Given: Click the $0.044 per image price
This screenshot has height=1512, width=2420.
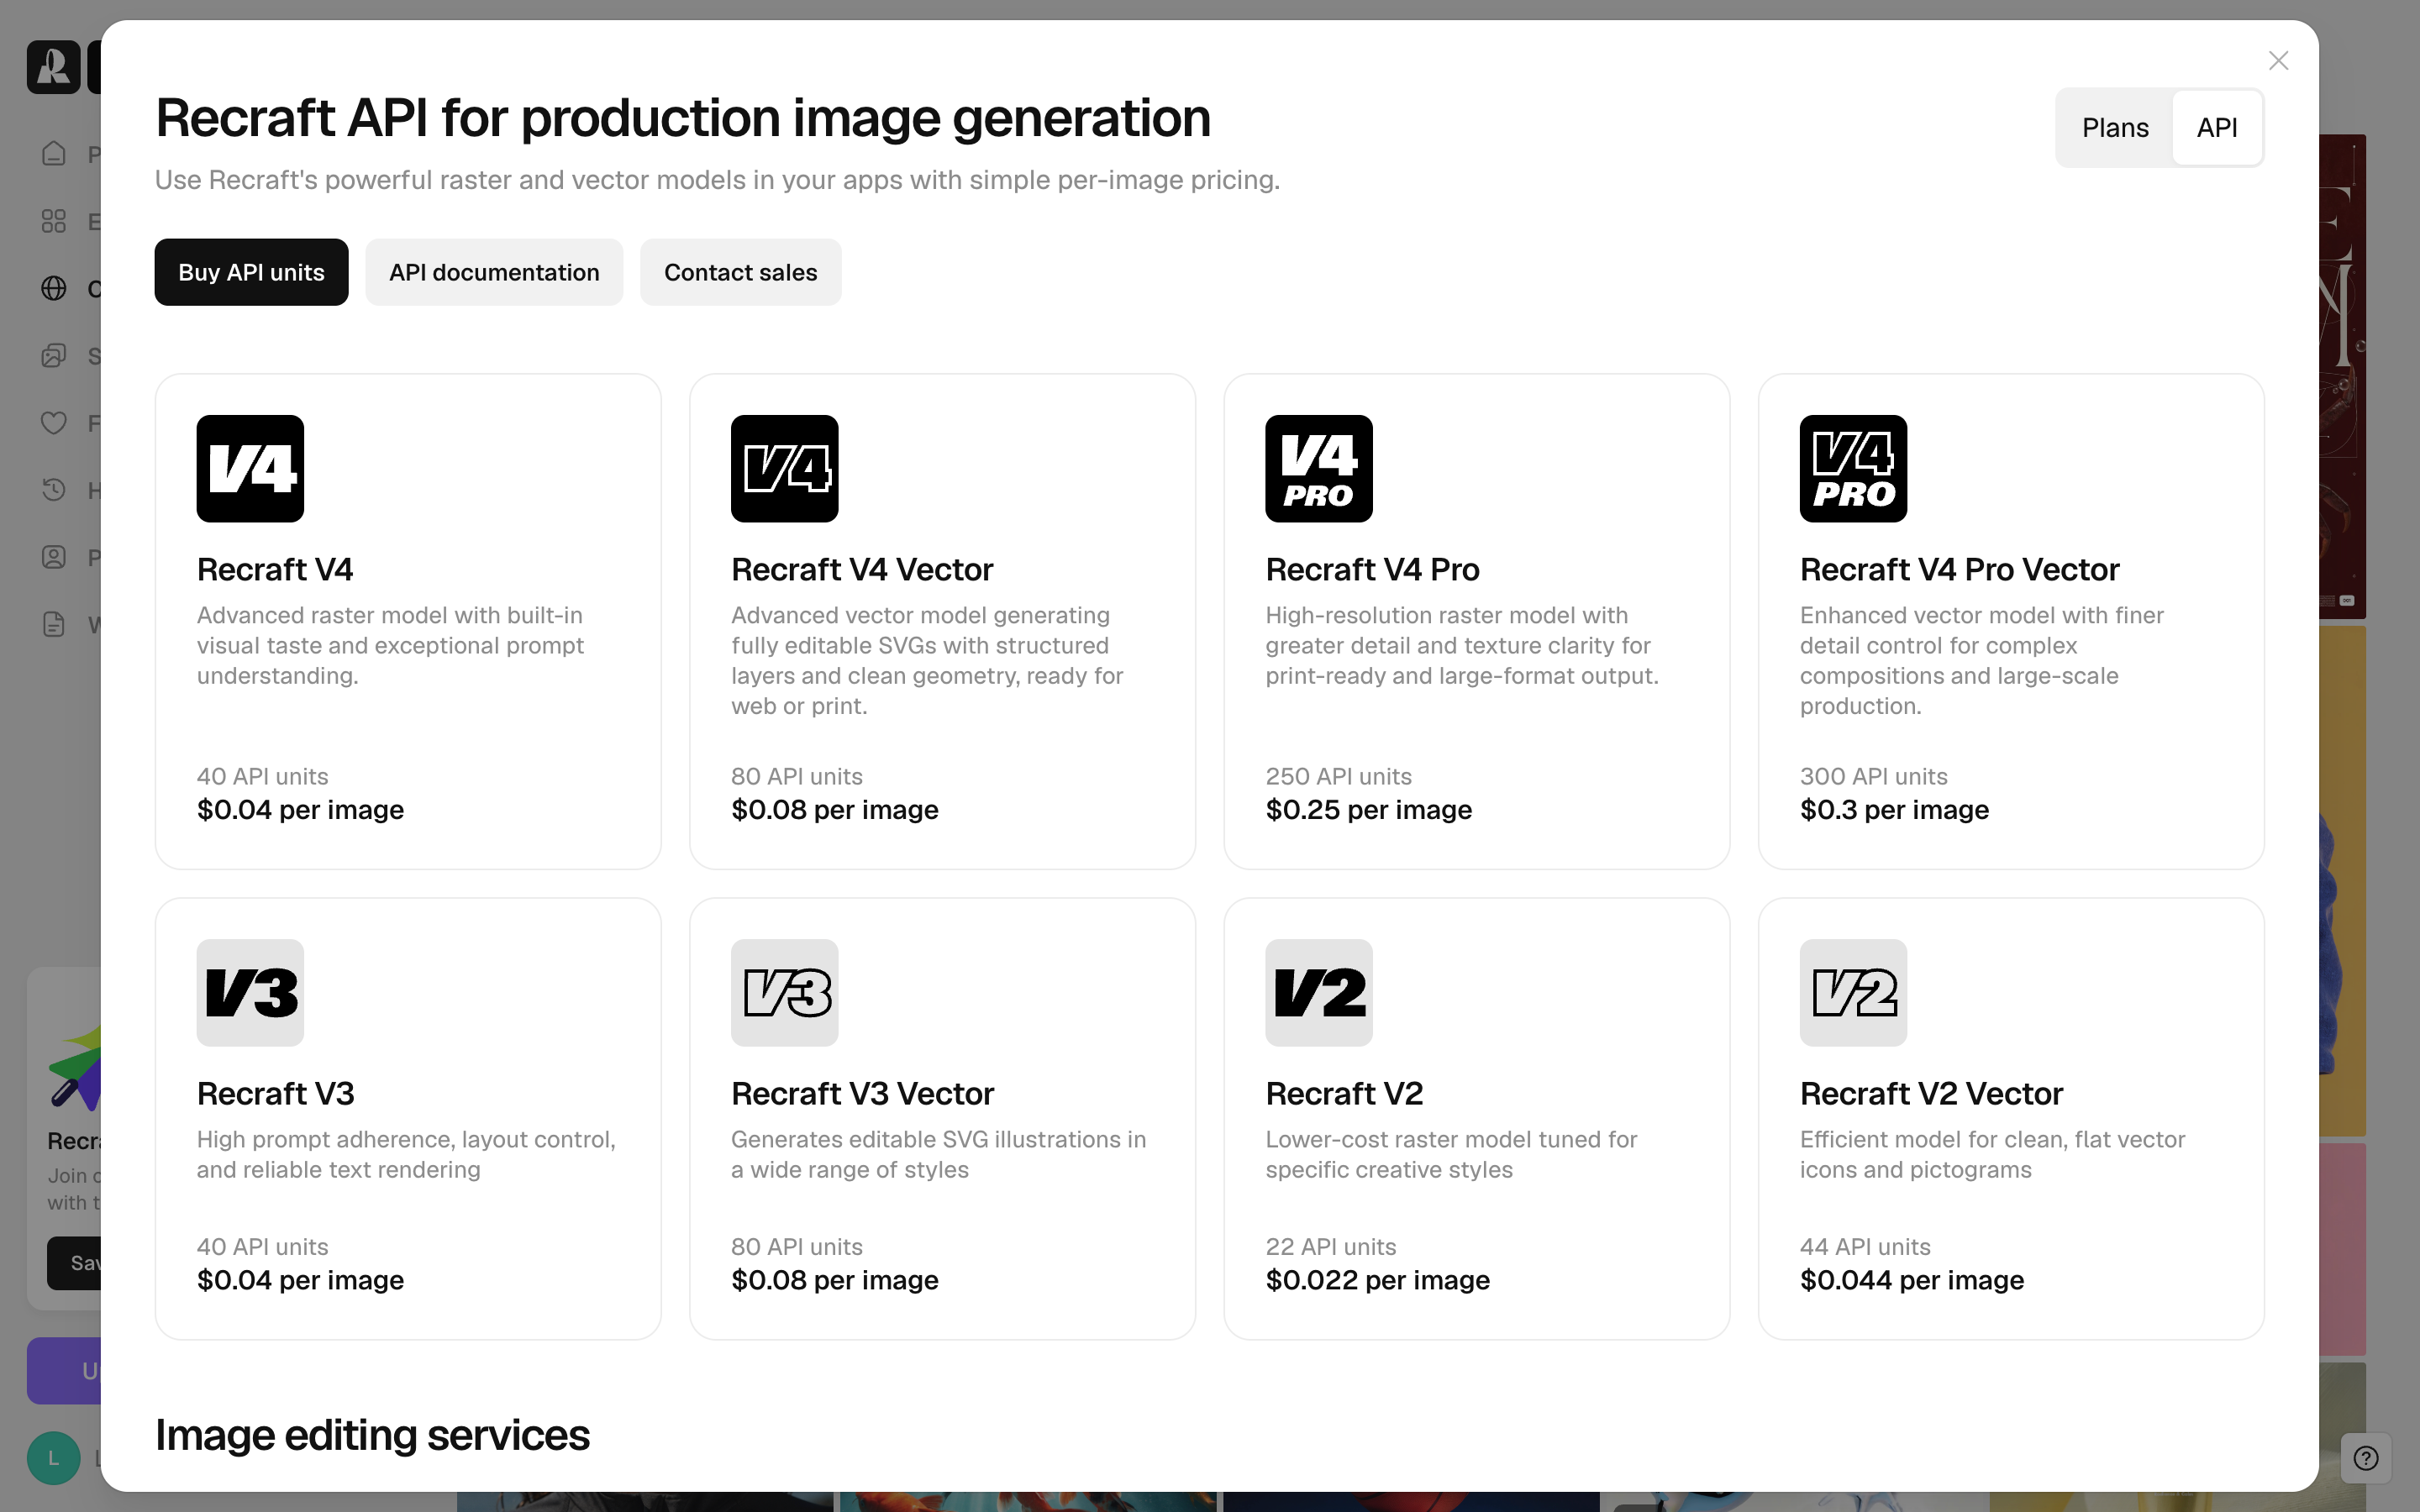Looking at the screenshot, I should 1912,1280.
